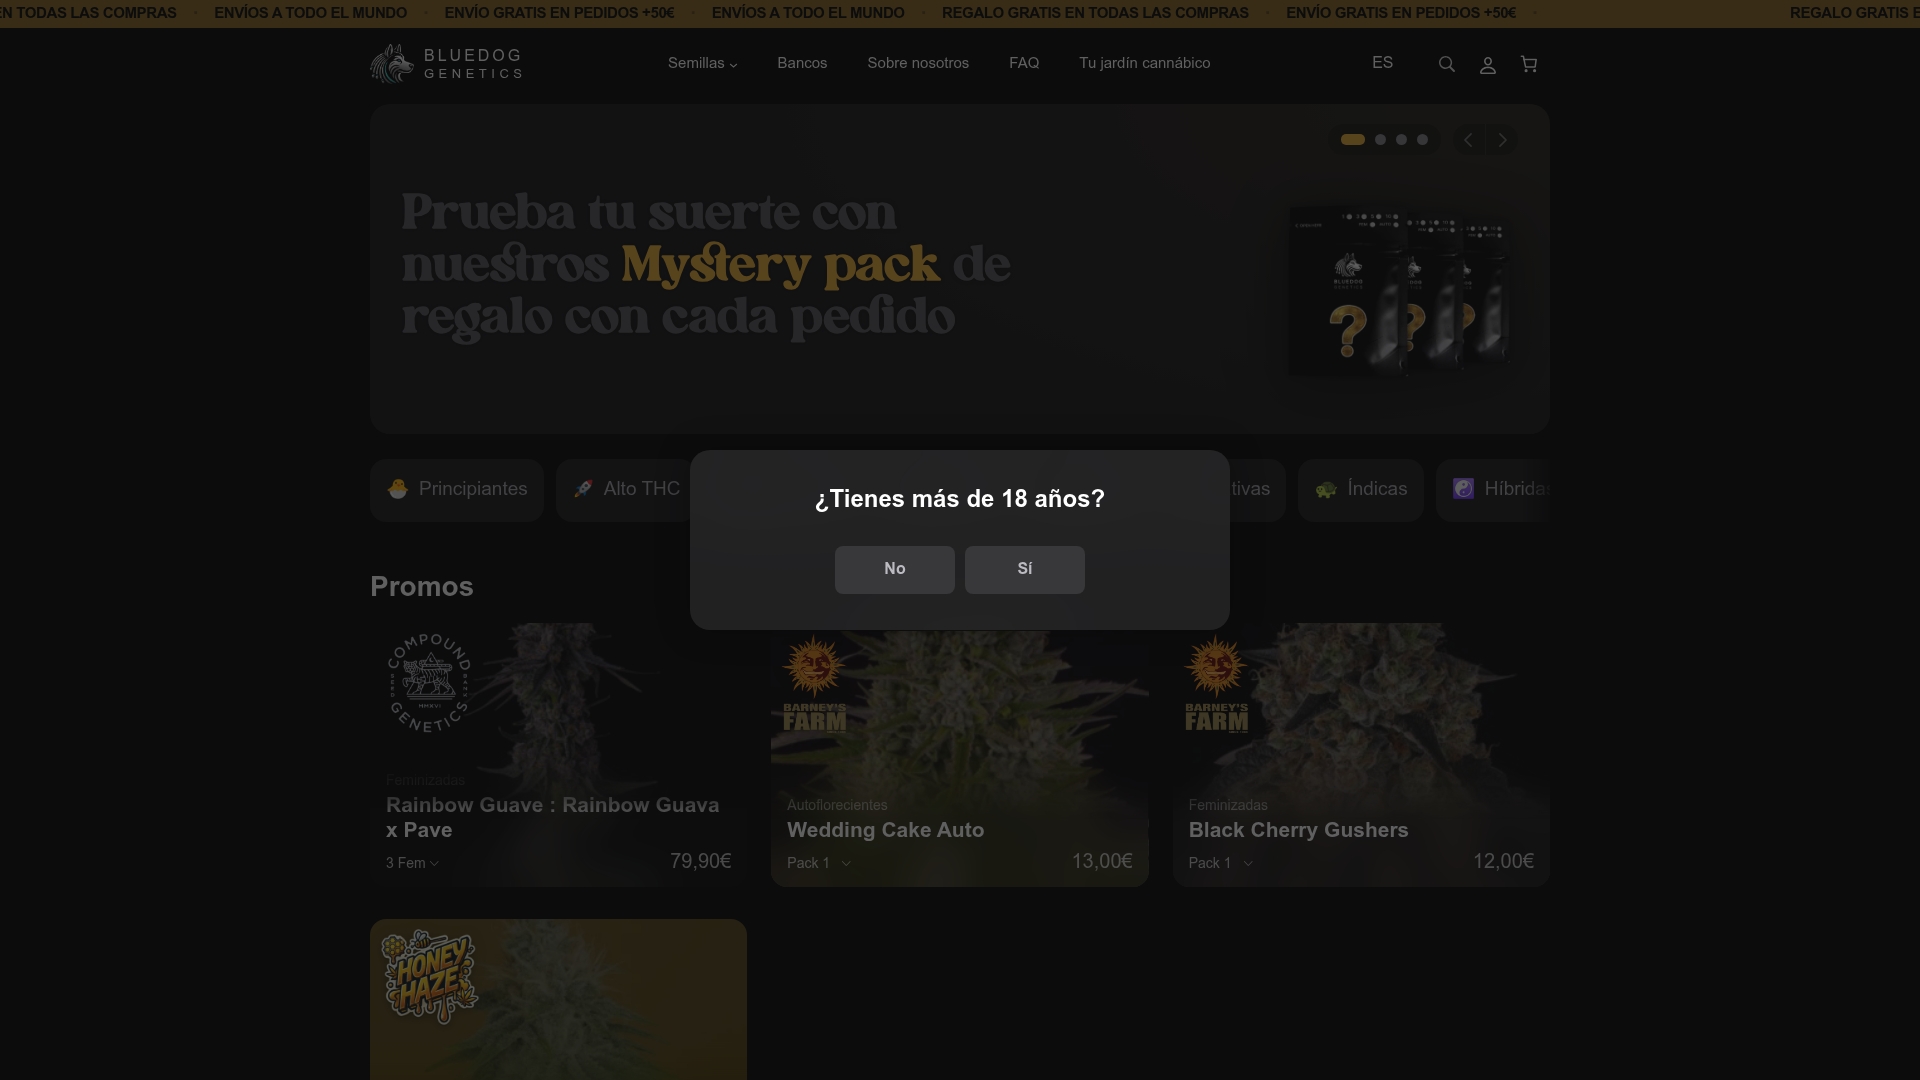Select the Alto THC category chip
The width and height of the screenshot is (1920, 1080).
pyautogui.click(x=626, y=490)
